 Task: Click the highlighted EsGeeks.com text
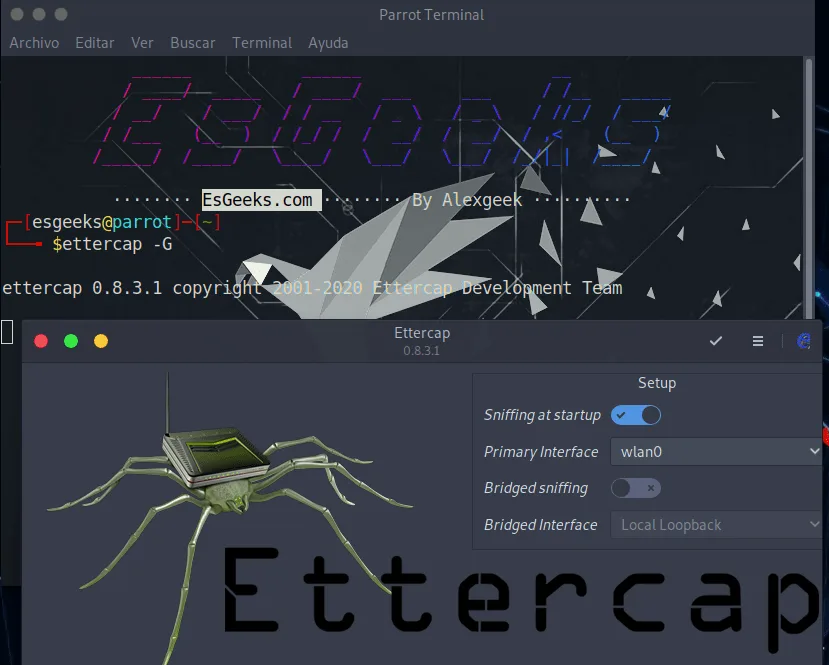(261, 200)
